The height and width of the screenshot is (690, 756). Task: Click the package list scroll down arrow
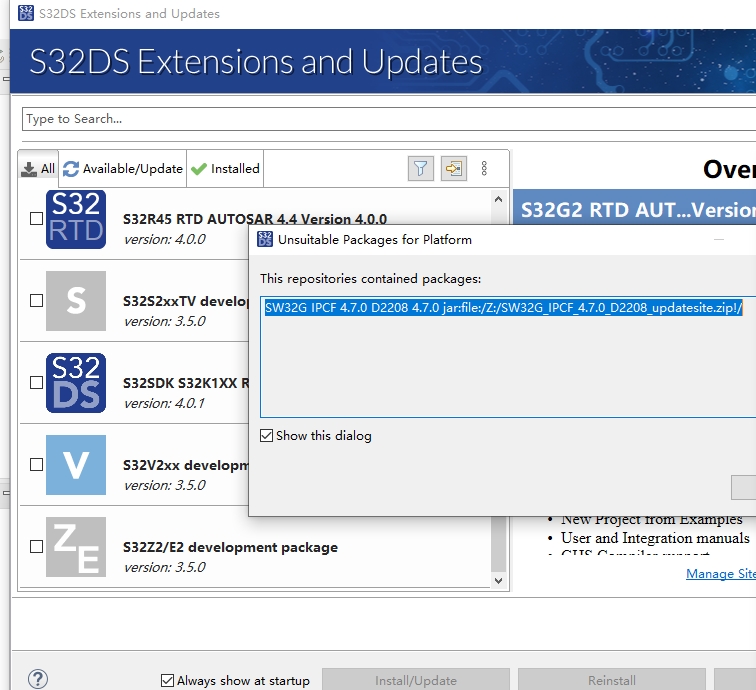499,581
